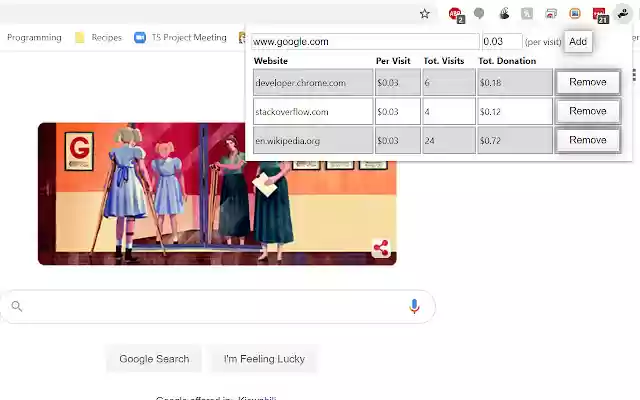Select the en.wikipedia.org cell
The image size is (640, 400).
pyautogui.click(x=313, y=140)
